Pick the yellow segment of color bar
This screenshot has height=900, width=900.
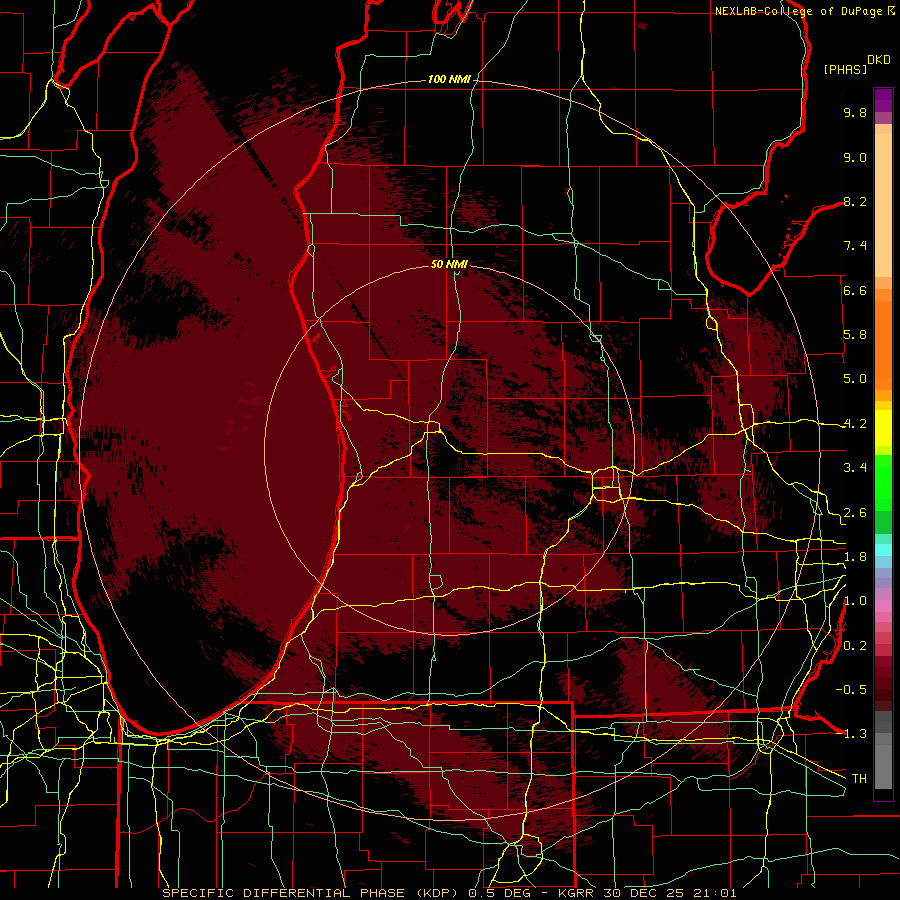point(883,428)
